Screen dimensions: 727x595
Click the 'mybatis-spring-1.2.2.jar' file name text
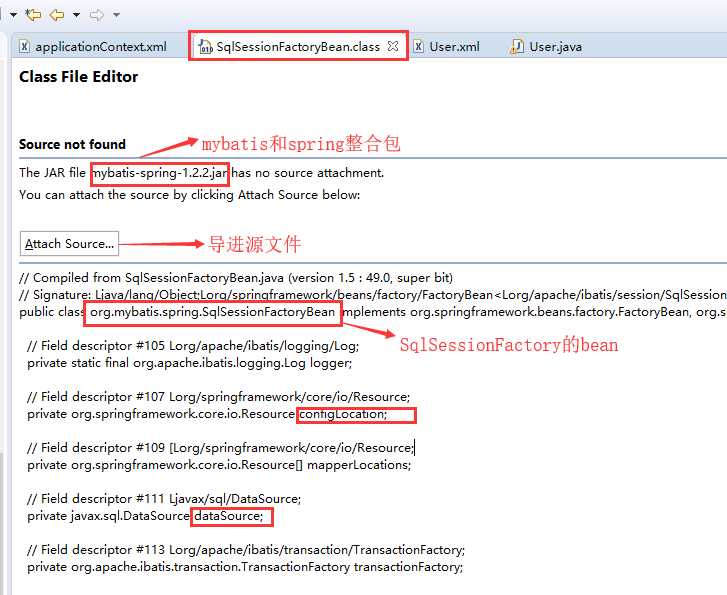click(x=160, y=173)
